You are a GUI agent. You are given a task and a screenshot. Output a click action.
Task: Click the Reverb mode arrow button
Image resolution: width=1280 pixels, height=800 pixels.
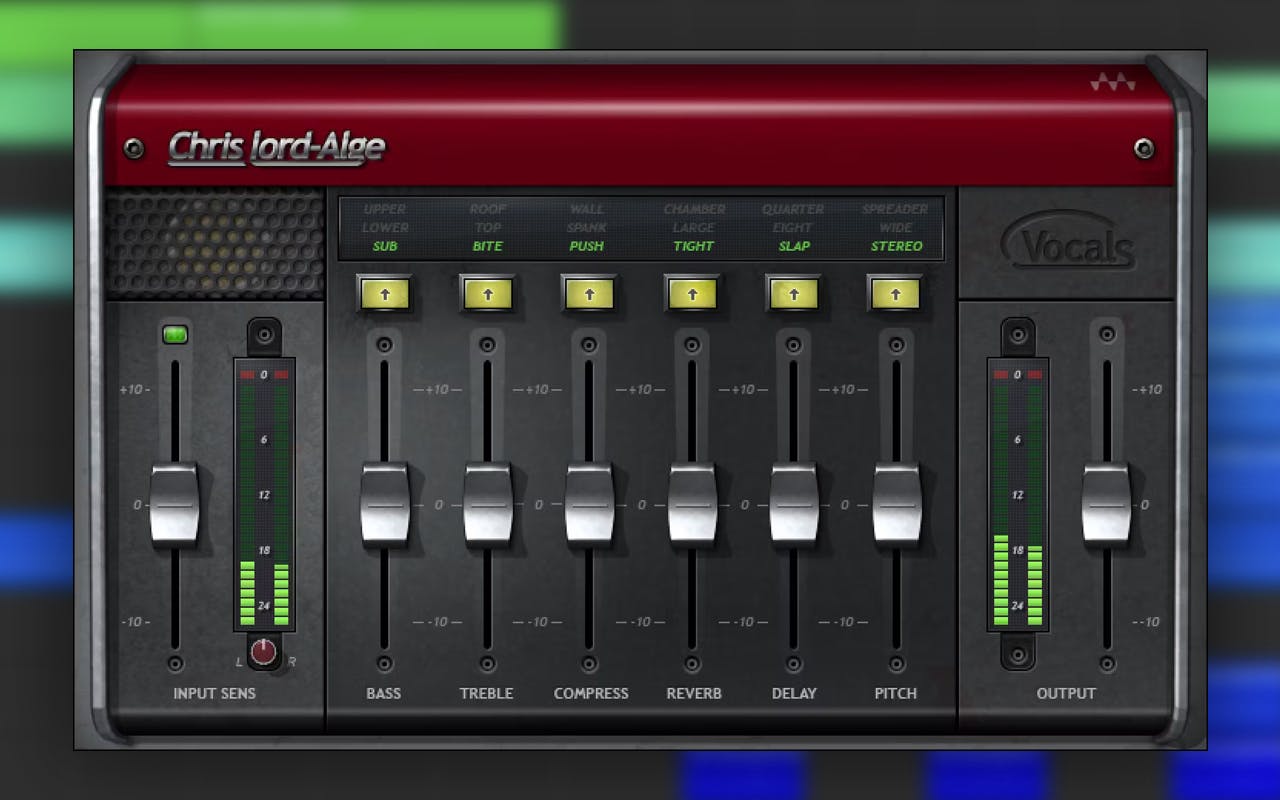click(691, 294)
